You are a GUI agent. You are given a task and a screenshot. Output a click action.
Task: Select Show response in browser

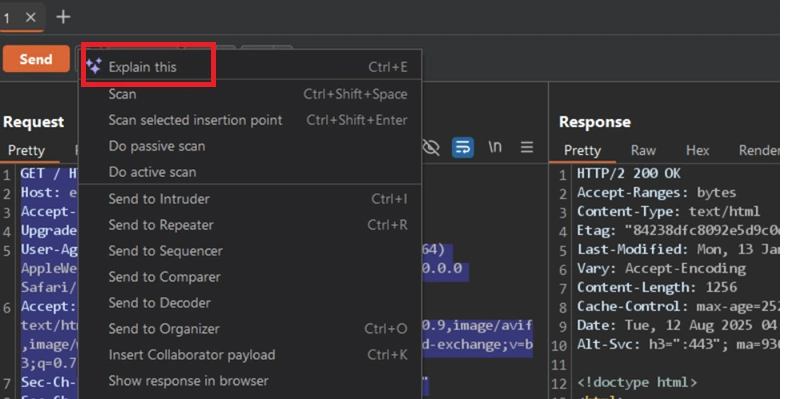pyautogui.click(x=250, y=381)
